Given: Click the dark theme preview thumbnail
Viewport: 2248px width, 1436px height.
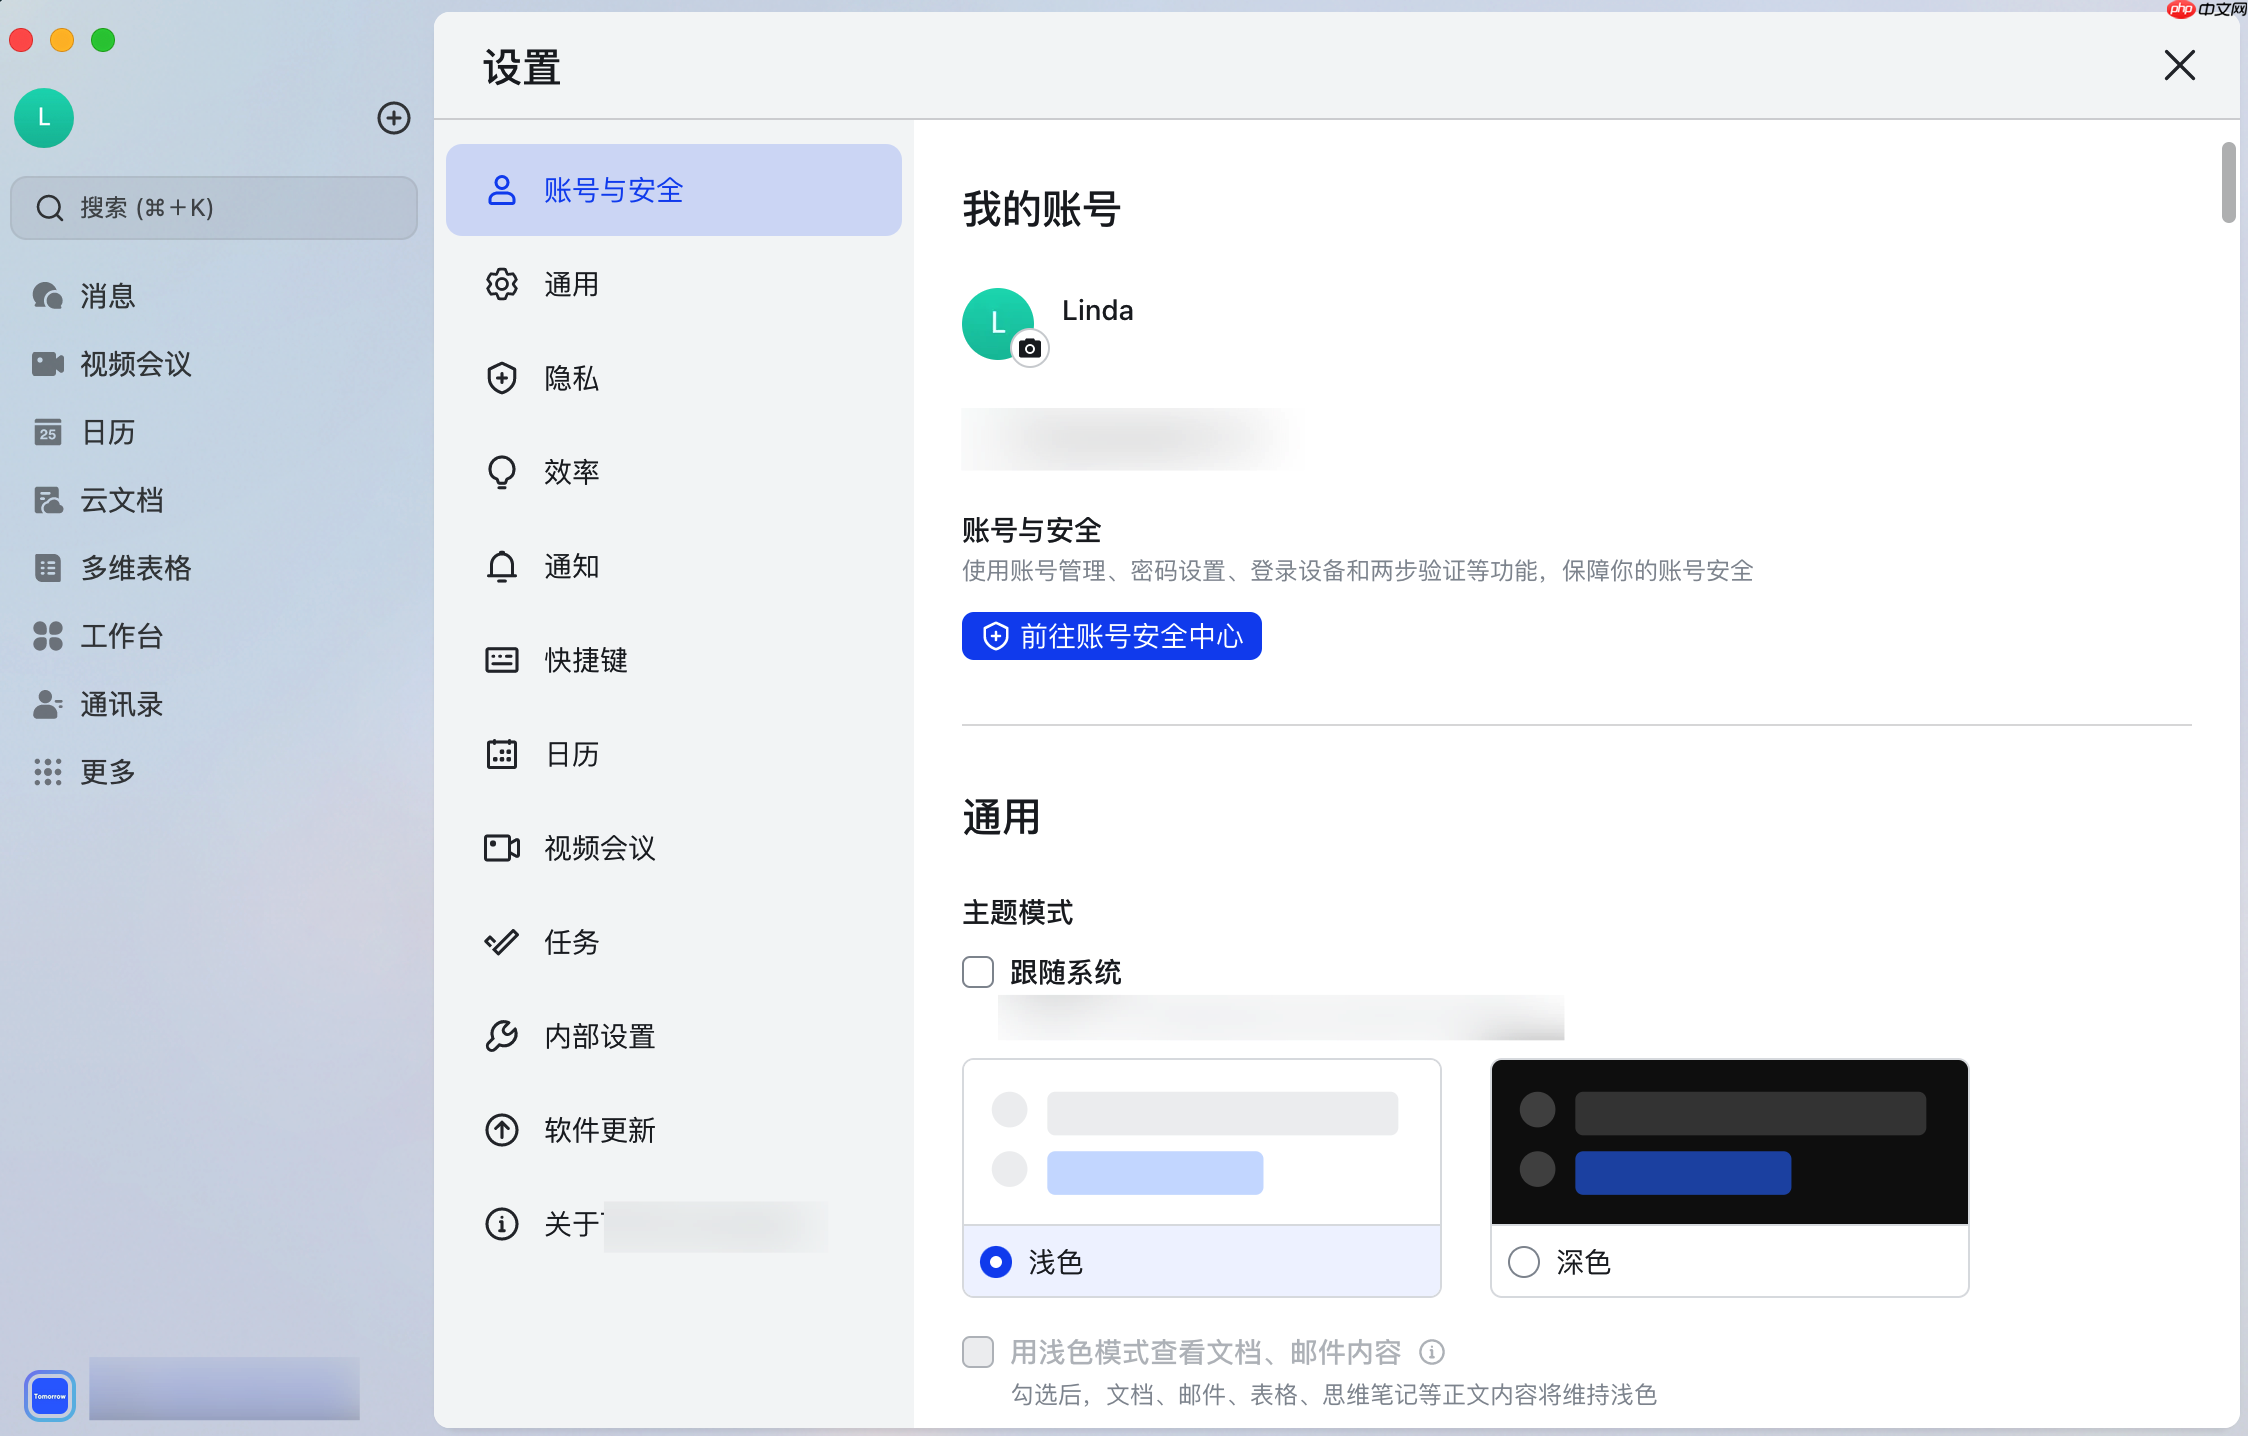Looking at the screenshot, I should click(x=1729, y=1142).
